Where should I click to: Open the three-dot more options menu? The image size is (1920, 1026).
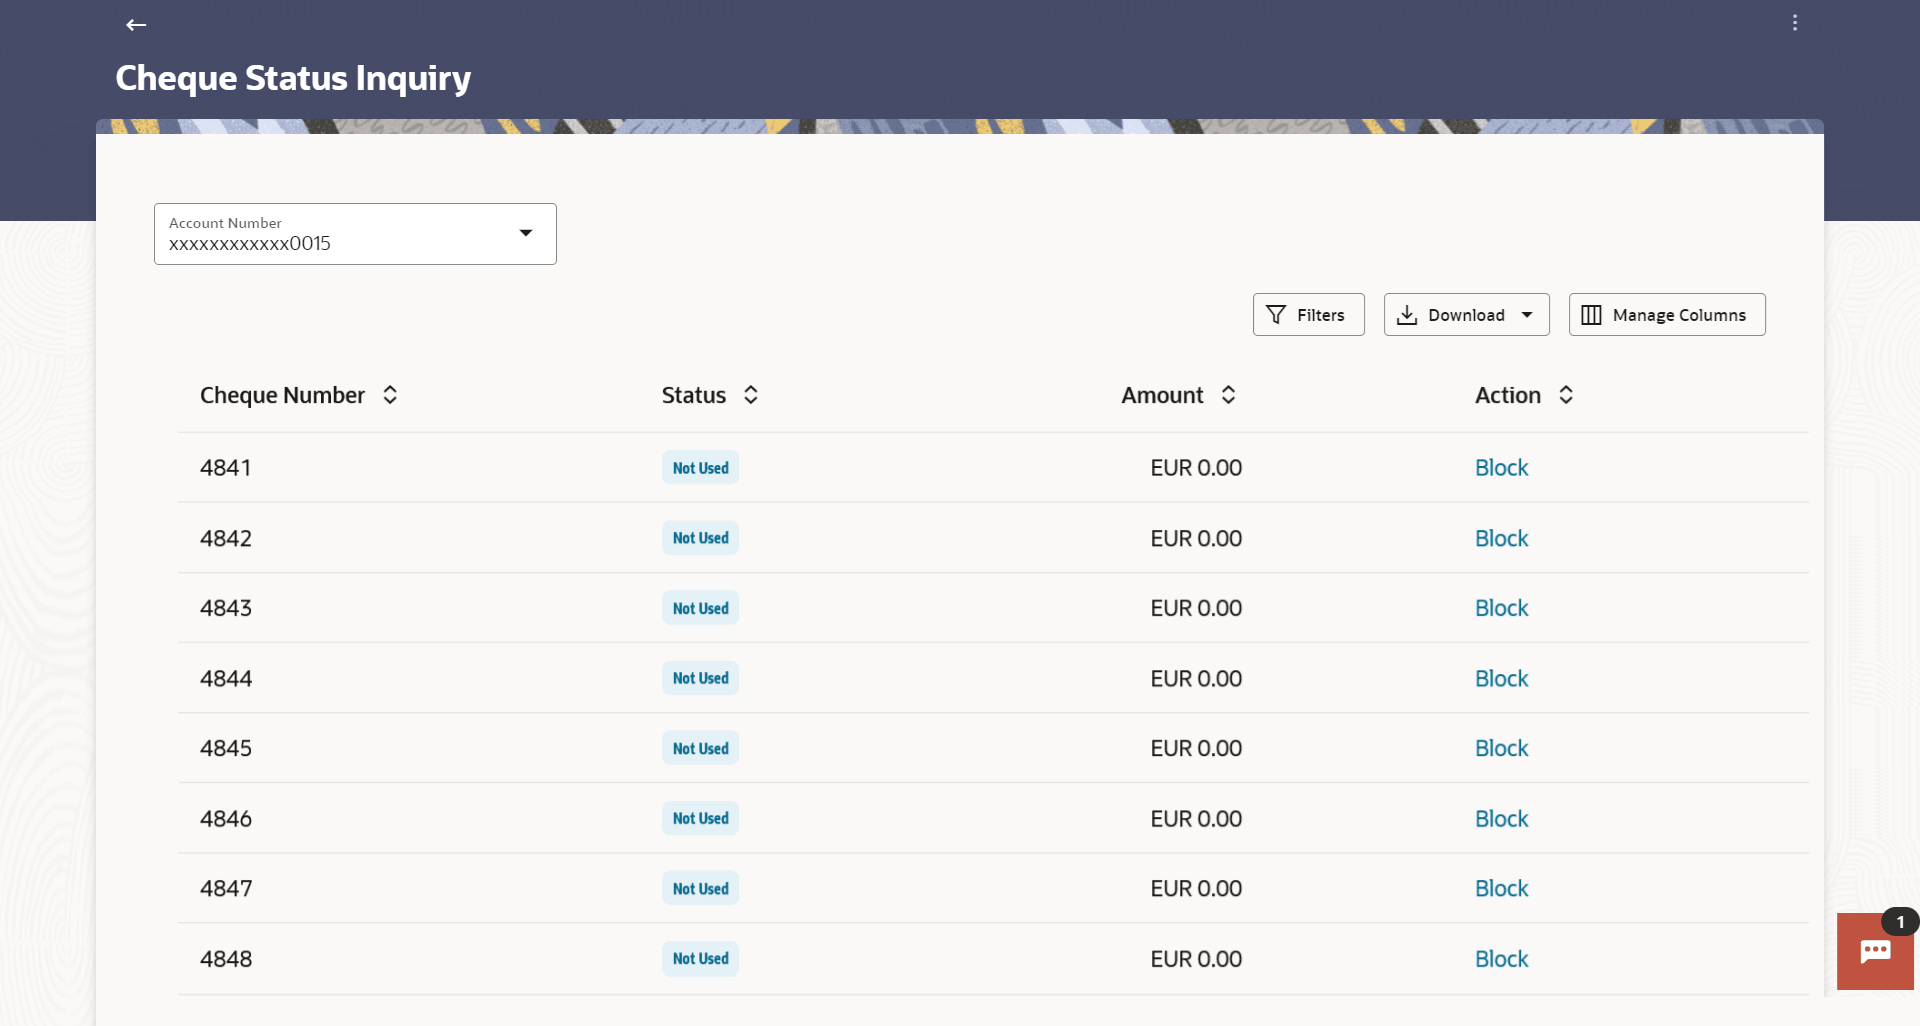point(1795,23)
